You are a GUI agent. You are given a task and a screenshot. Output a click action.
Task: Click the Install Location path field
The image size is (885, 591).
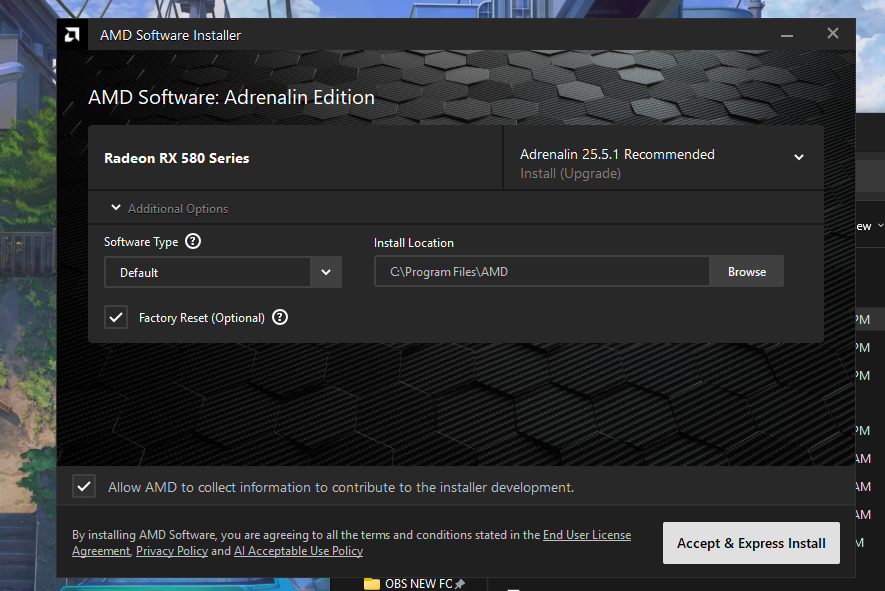pos(542,272)
